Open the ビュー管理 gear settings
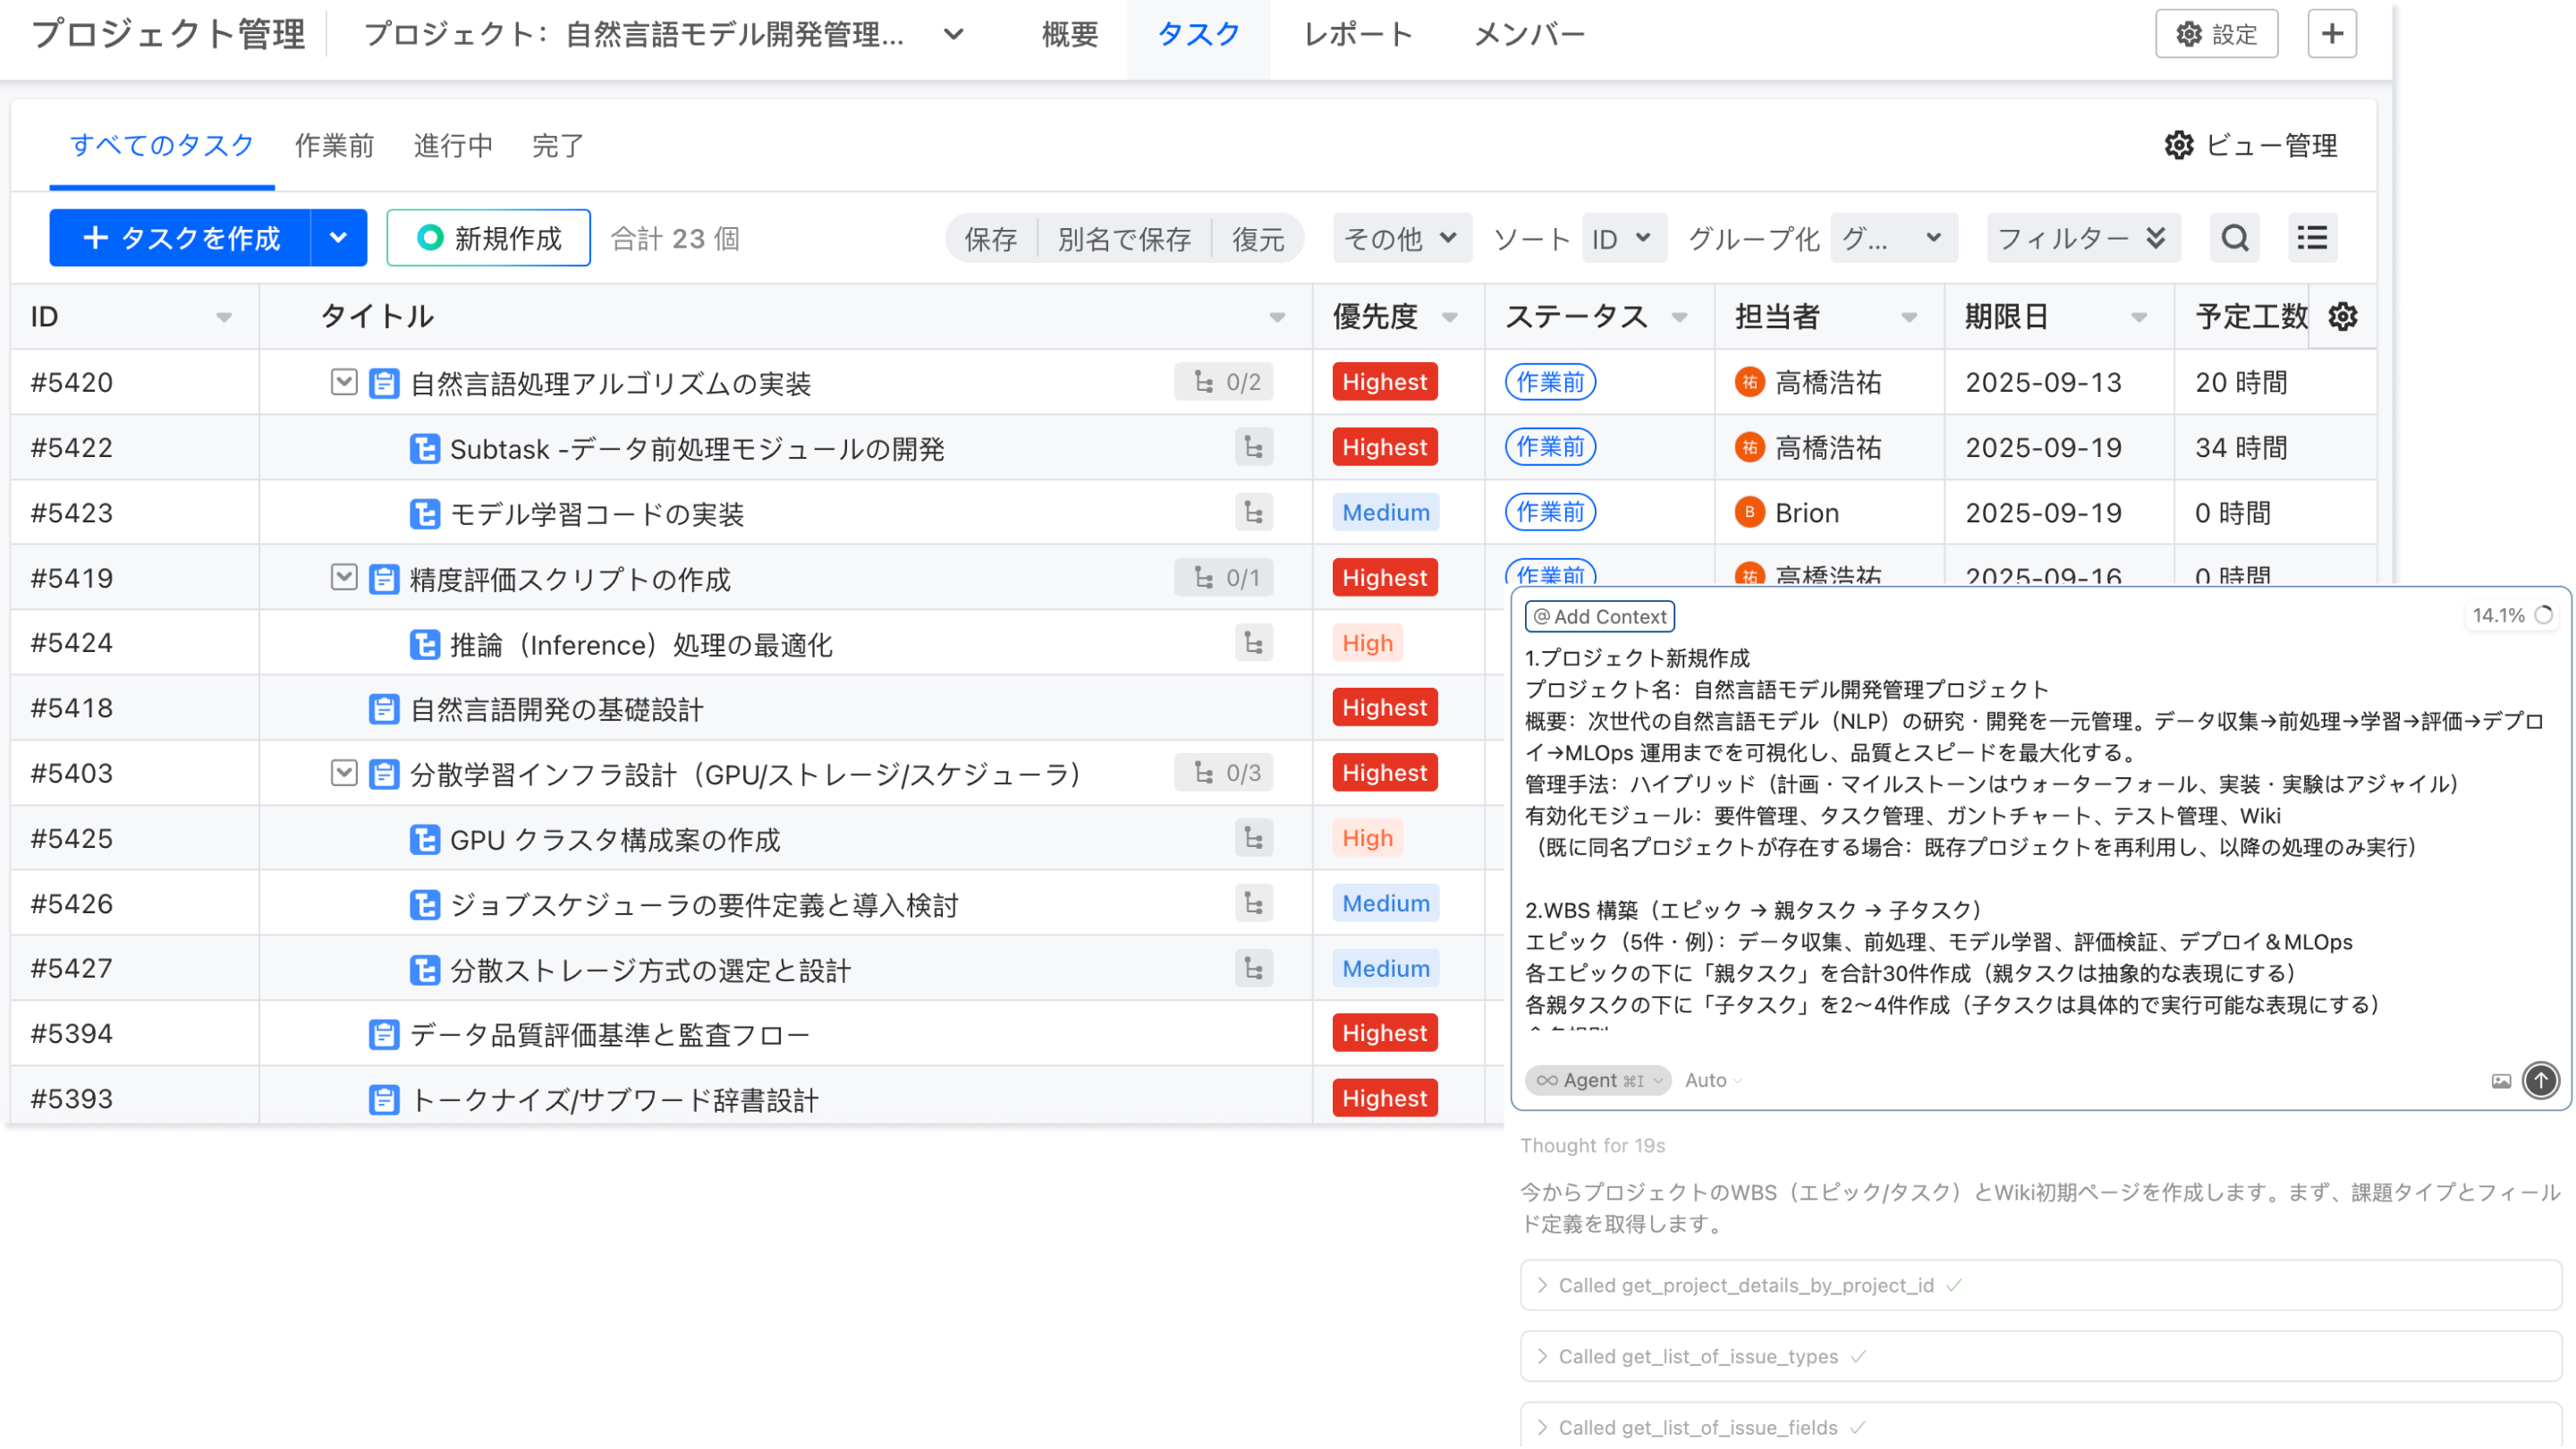This screenshot has width=2576, height=1449. [x=2179, y=146]
